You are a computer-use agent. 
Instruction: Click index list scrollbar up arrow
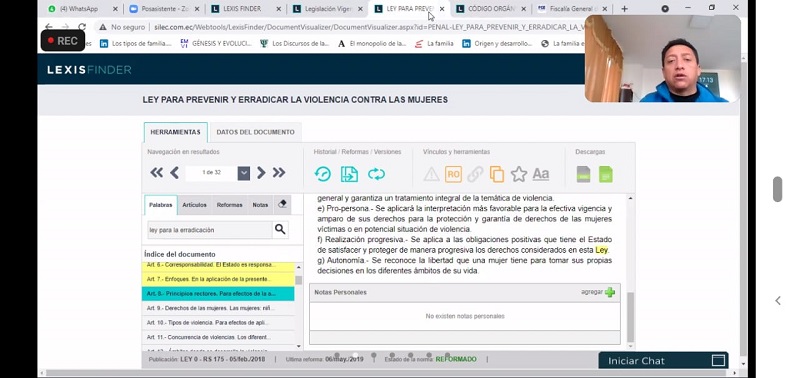tap(298, 267)
